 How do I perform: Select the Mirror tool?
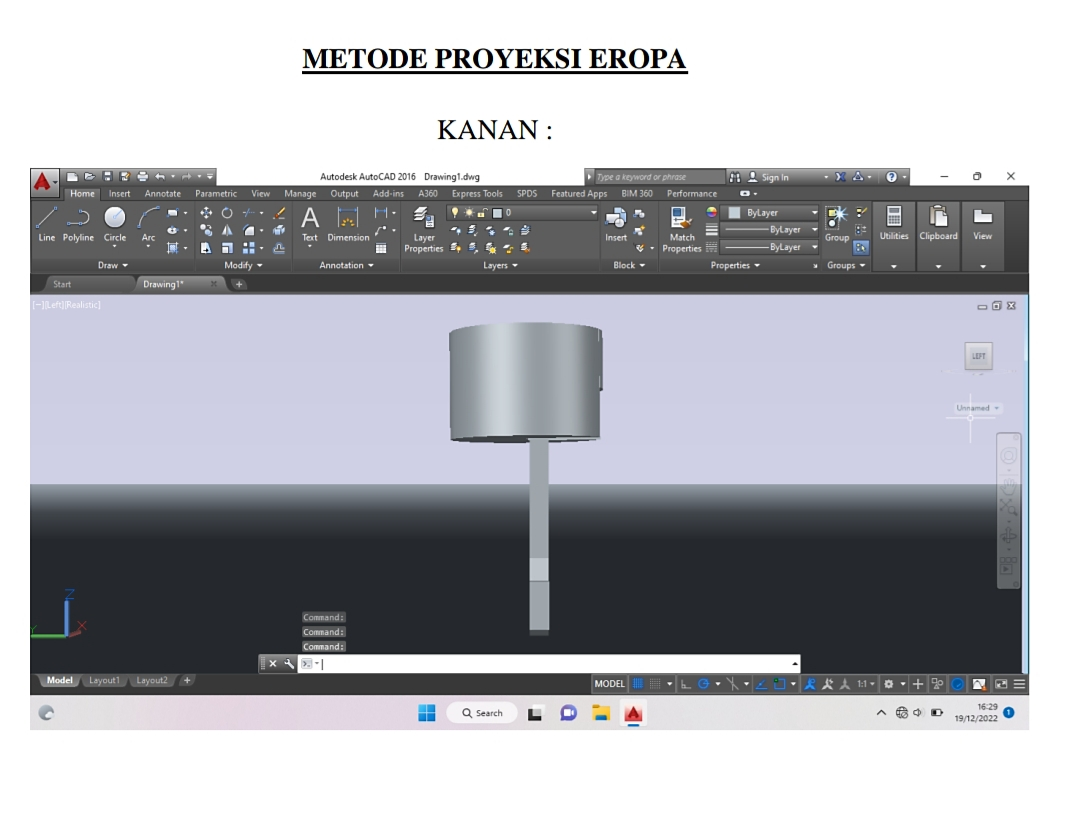pyautogui.click(x=227, y=230)
